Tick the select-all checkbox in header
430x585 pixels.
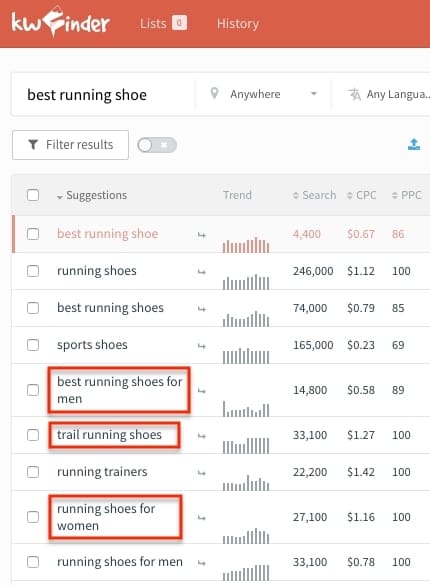pos(33,195)
